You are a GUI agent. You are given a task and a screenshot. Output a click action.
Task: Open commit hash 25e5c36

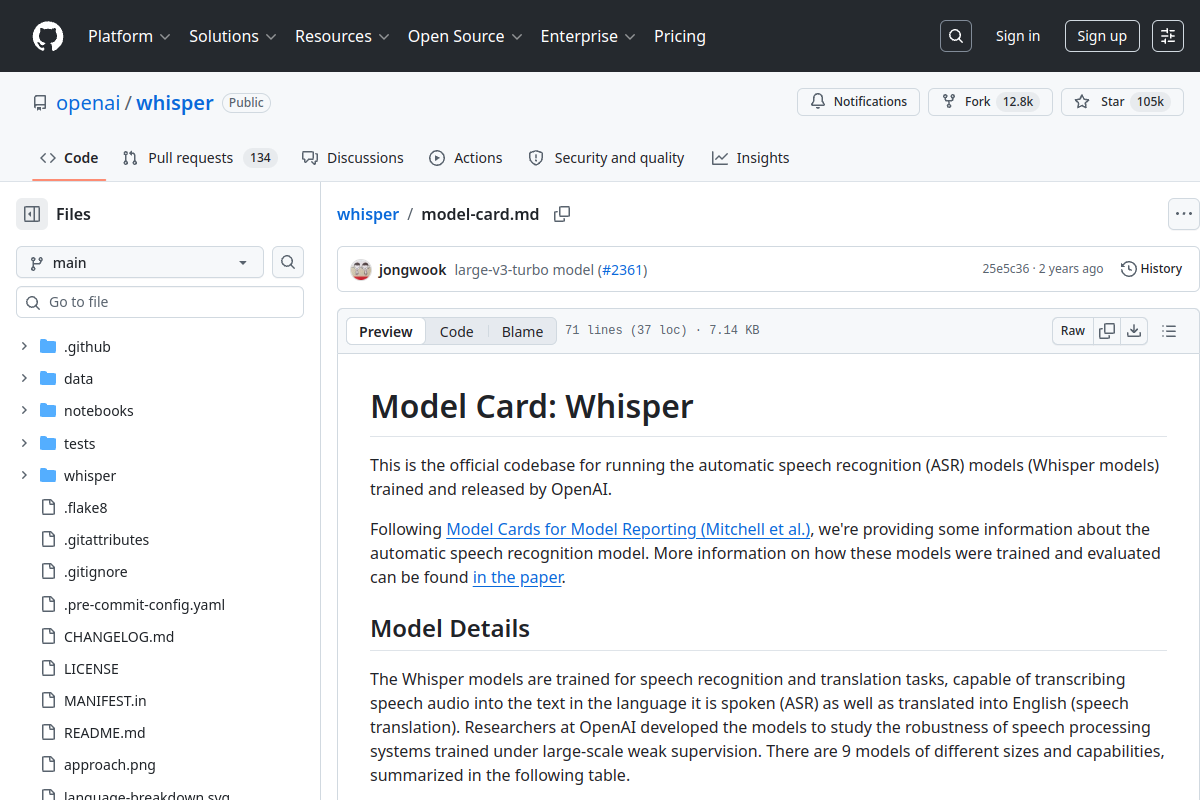(x=1006, y=269)
